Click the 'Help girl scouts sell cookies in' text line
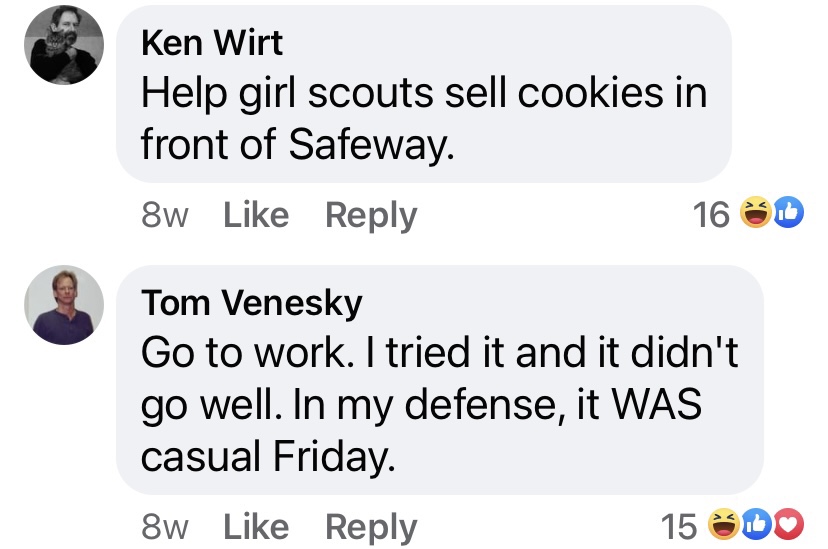Screen dimensions: 828x549 pos(424,93)
